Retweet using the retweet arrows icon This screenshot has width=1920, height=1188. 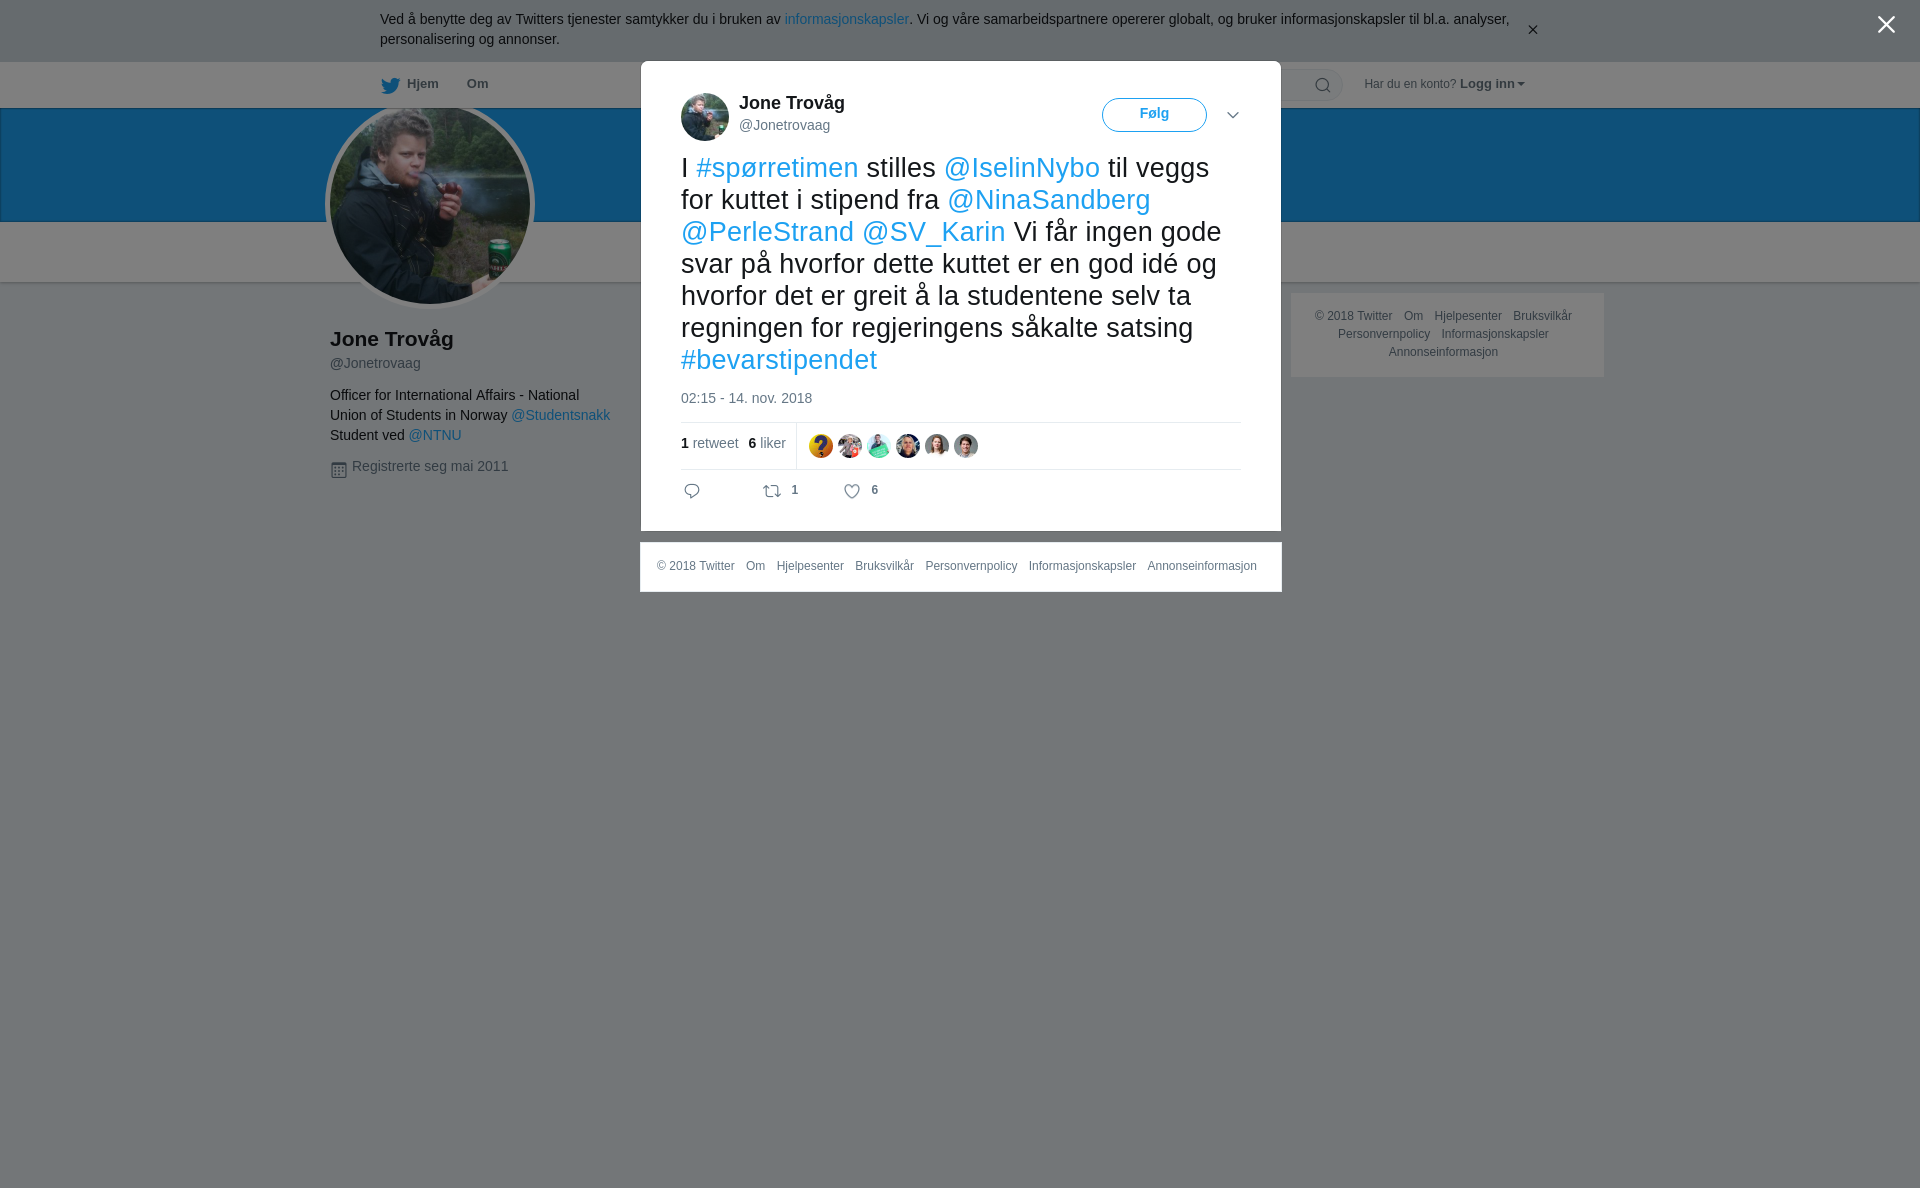point(772,491)
